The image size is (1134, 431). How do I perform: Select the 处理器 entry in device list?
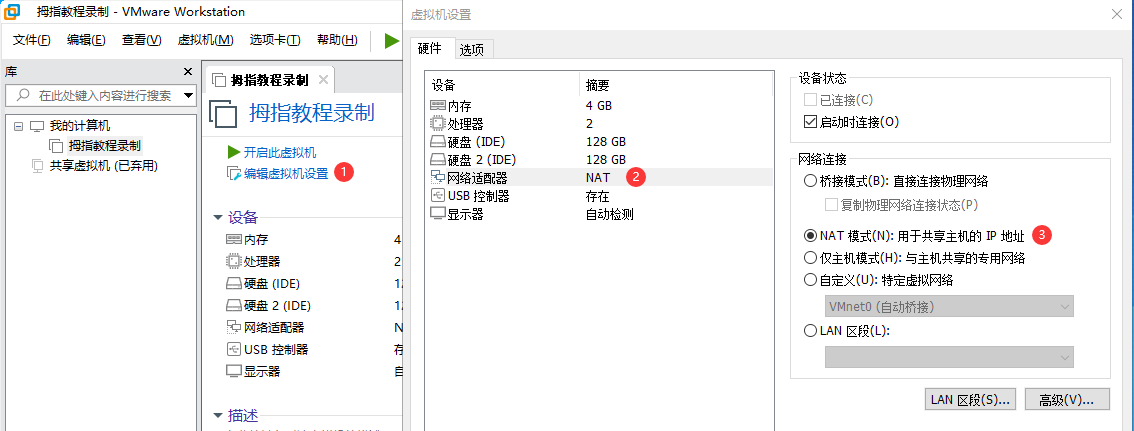(x=465, y=123)
